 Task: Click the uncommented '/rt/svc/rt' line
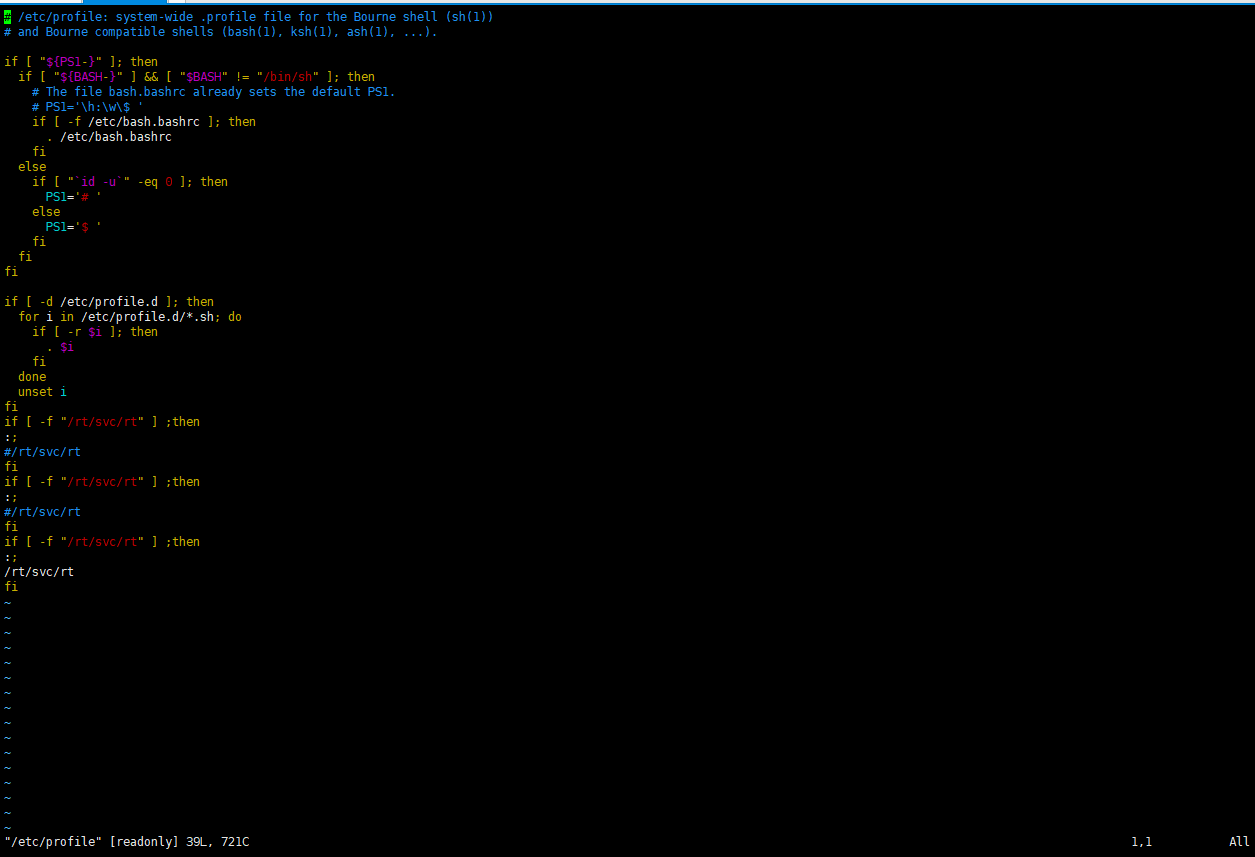(x=39, y=572)
